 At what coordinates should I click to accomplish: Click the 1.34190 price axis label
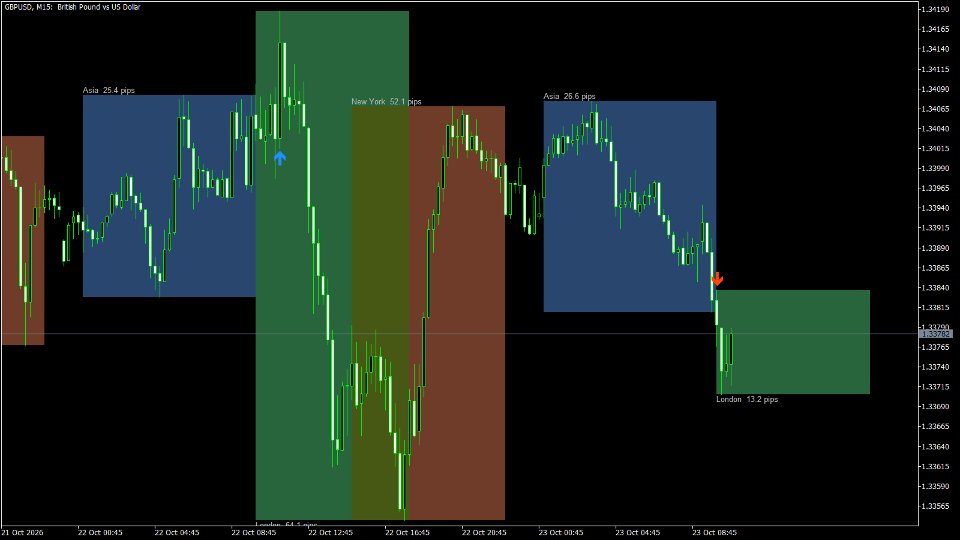(936, 9)
